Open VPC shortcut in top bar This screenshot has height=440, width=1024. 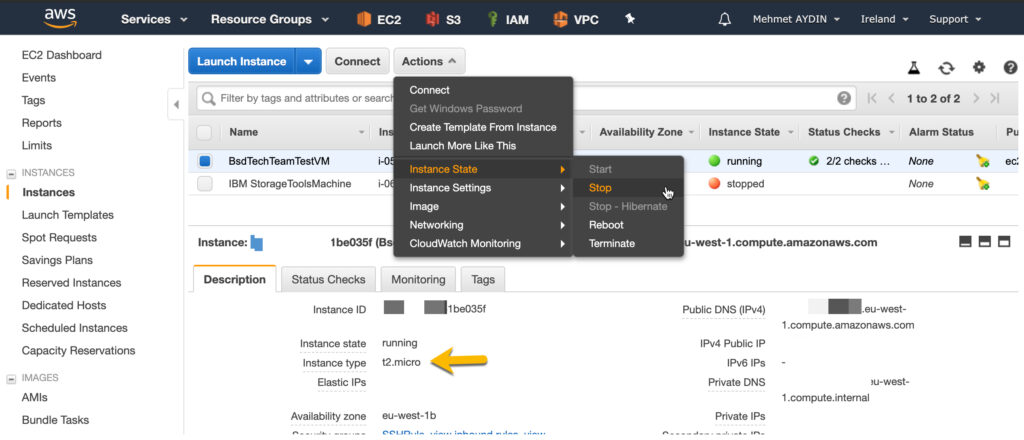(575, 19)
